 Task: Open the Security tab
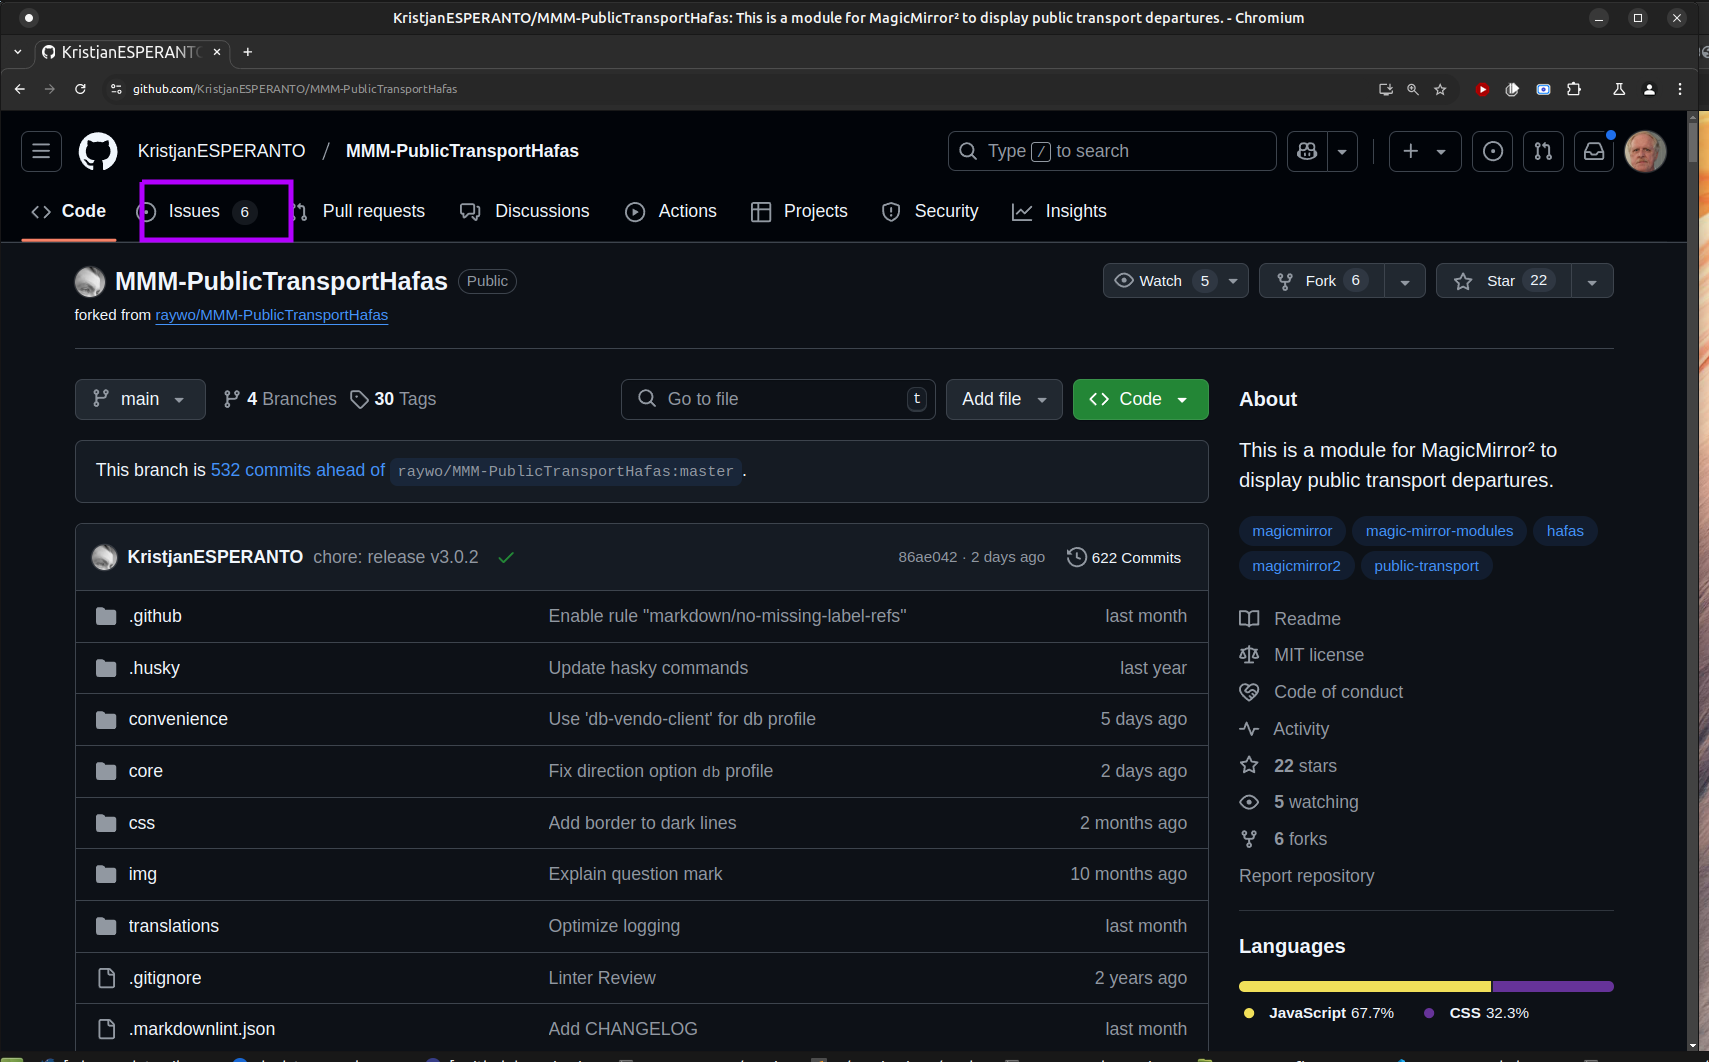click(x=930, y=211)
